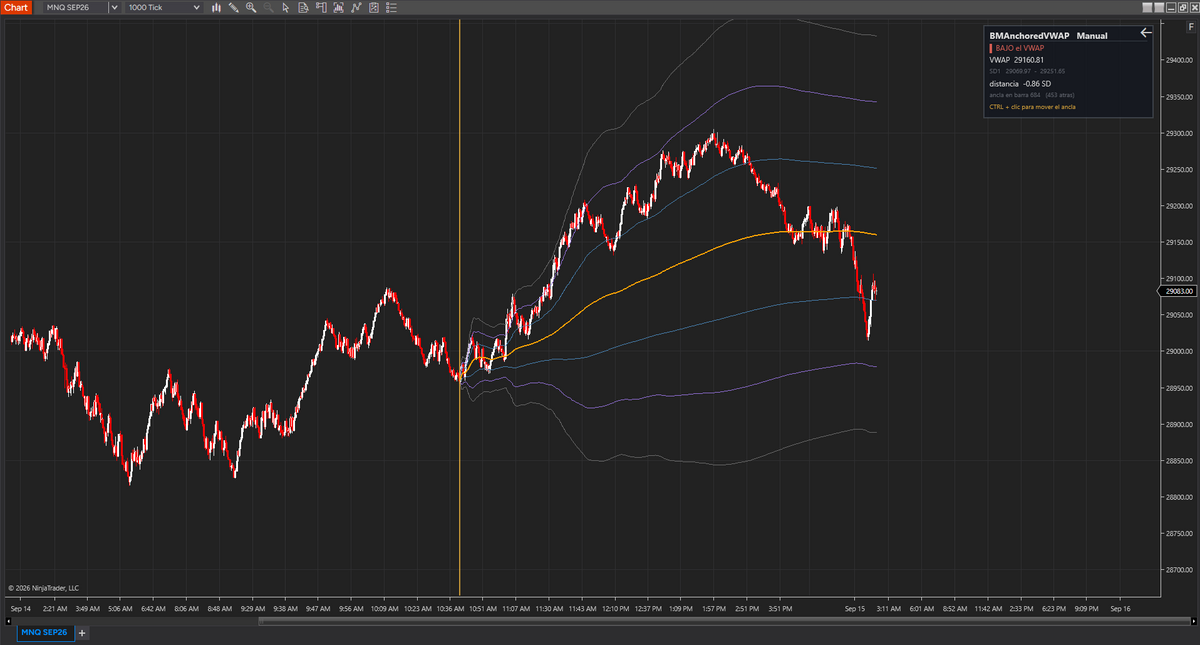The image size is (1200, 645).
Task: Click the back arrow in BMAnchoredVWAP panel
Action: 1146,33
